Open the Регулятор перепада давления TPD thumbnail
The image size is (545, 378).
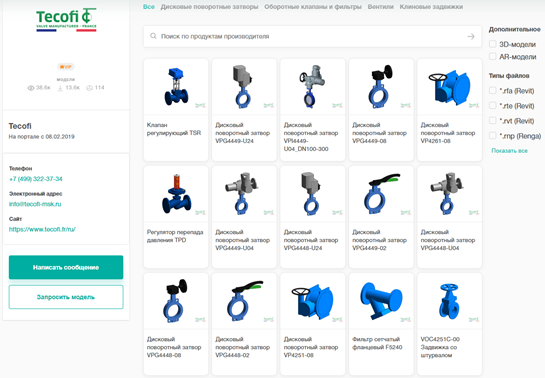point(176,194)
